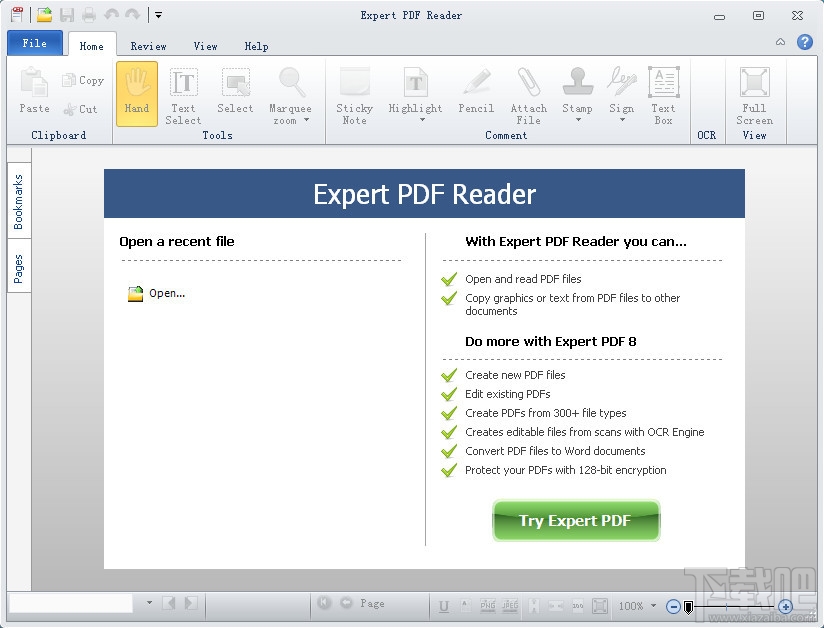Switch to the Home ribbon tab

click(91, 46)
